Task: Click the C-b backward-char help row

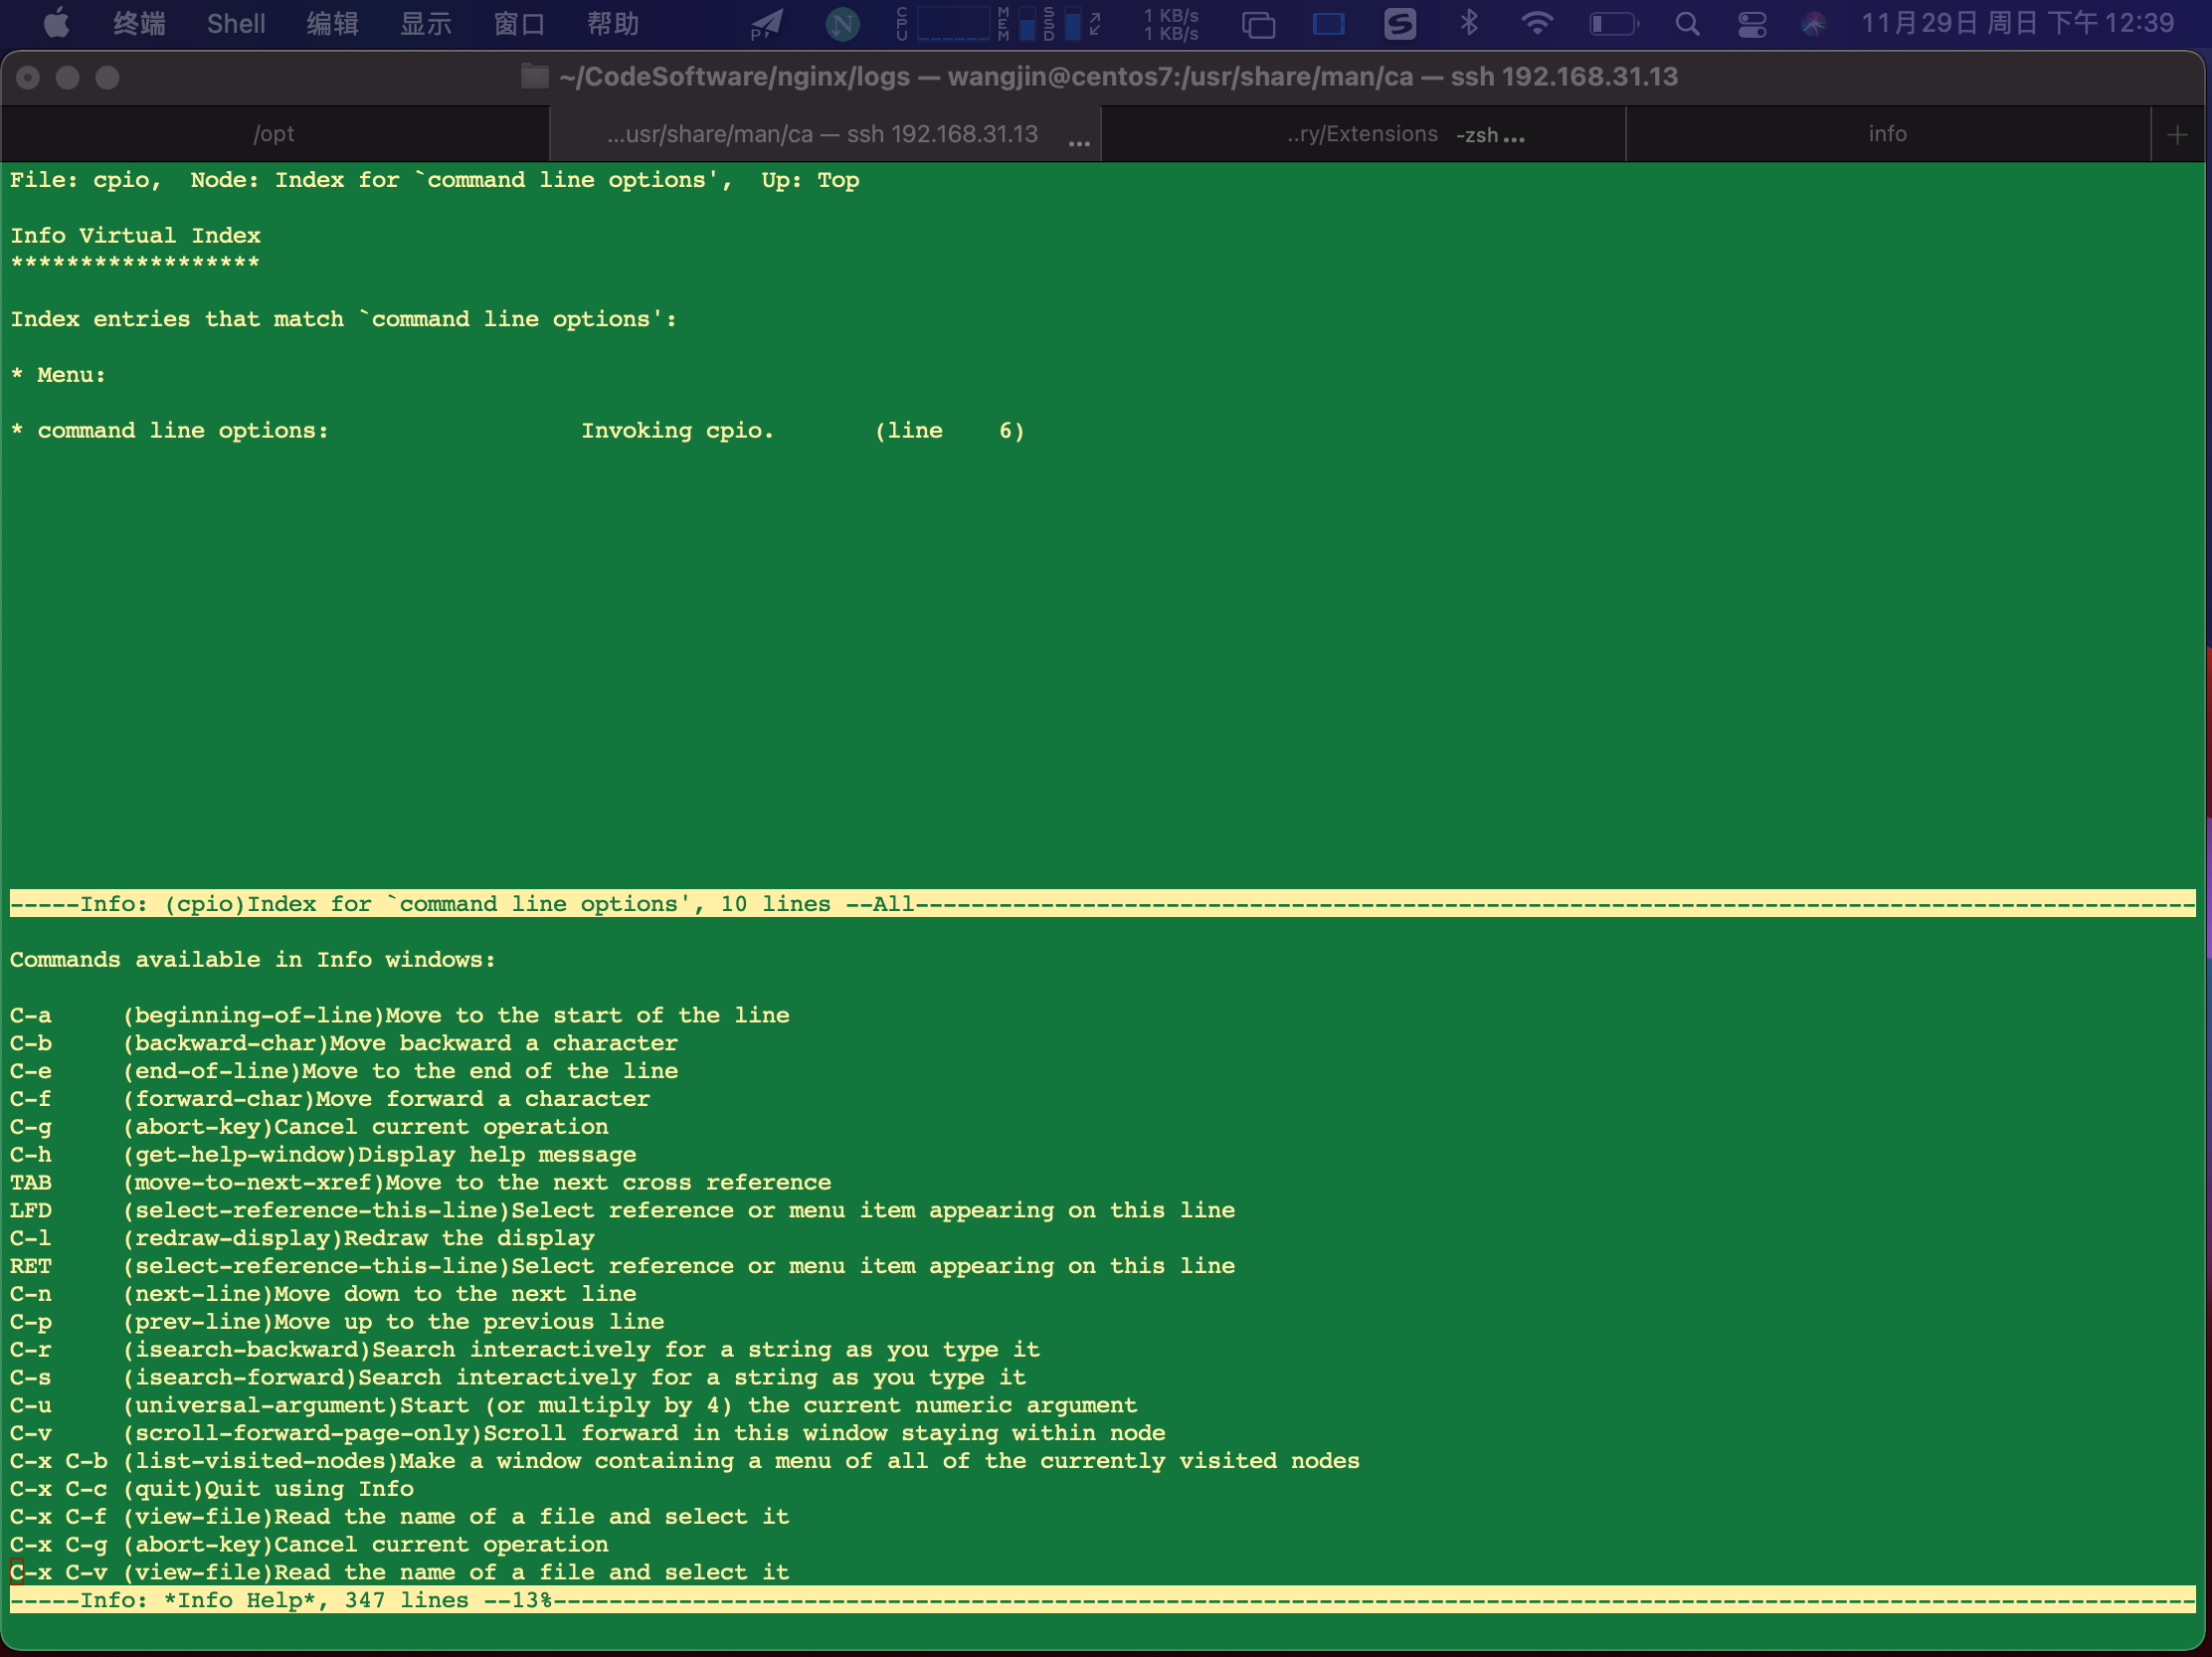Action: pos(344,1043)
